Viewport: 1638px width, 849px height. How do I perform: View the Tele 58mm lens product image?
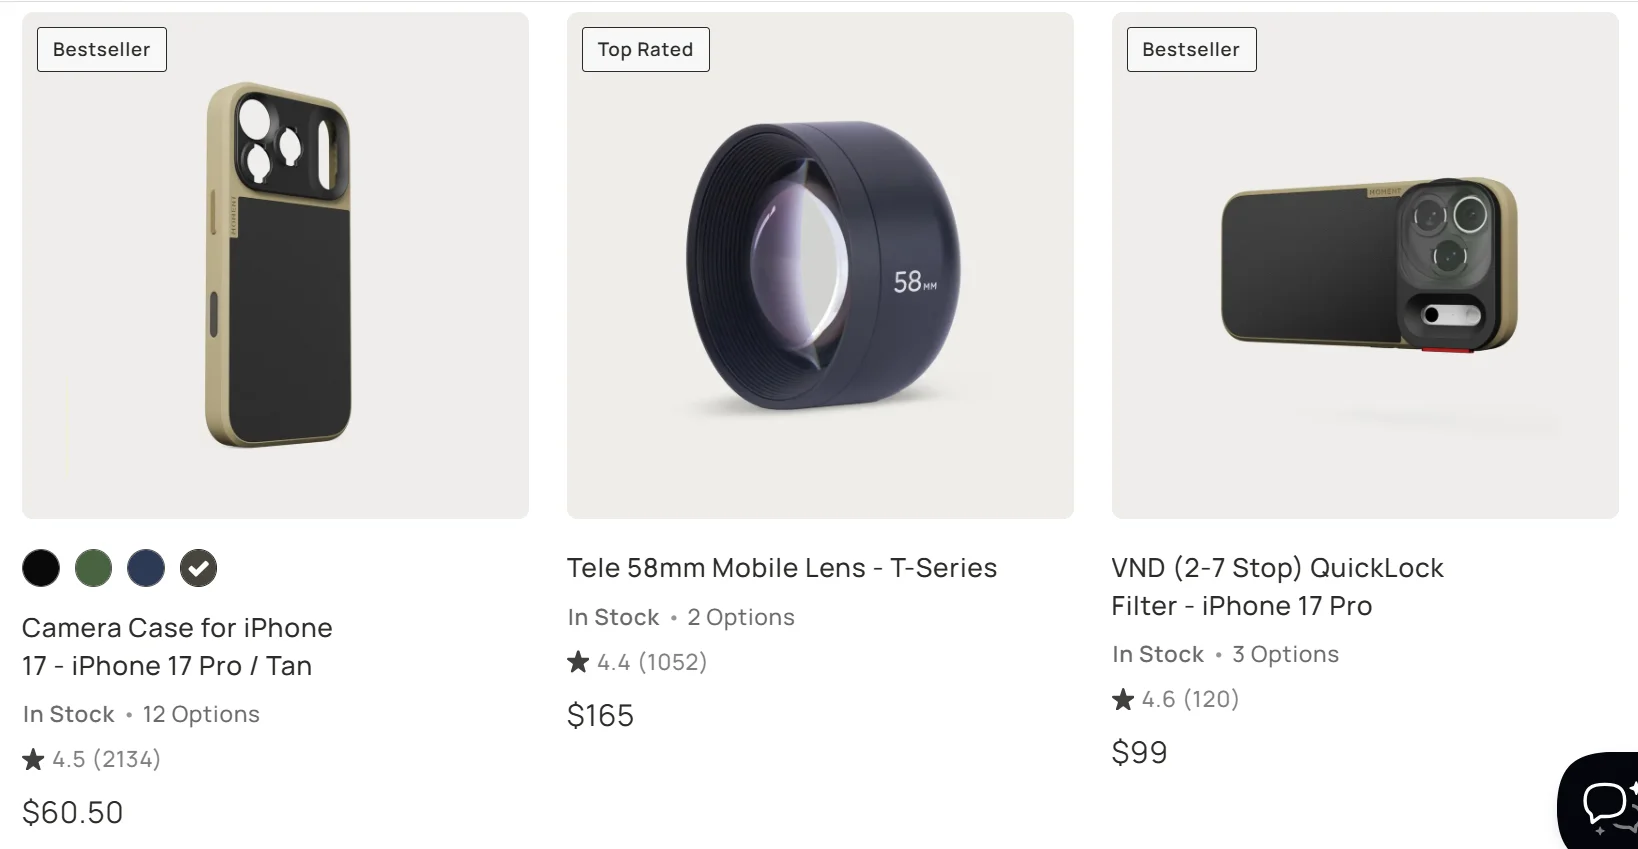pos(820,266)
